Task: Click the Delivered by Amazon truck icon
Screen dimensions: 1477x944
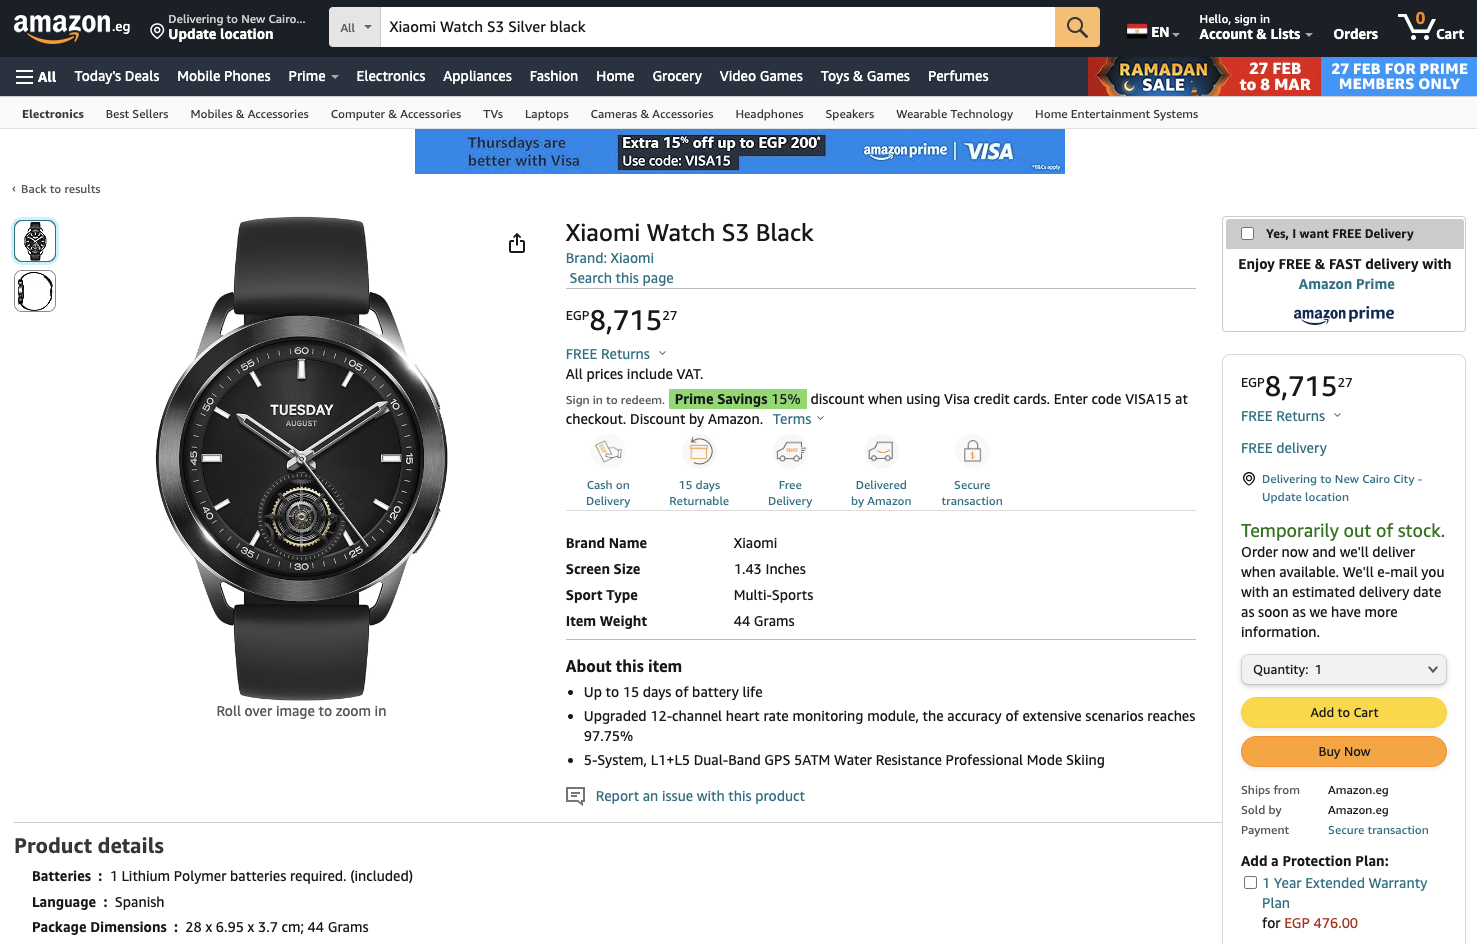Action: point(881,452)
